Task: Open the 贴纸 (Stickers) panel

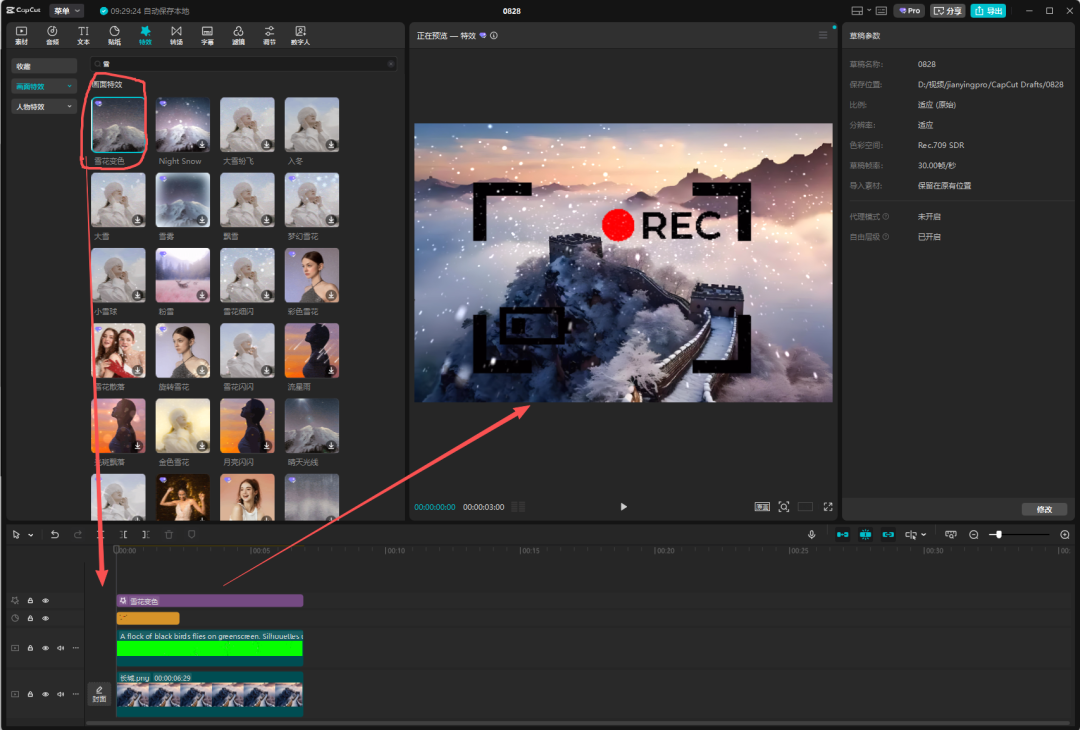Action: pos(114,35)
